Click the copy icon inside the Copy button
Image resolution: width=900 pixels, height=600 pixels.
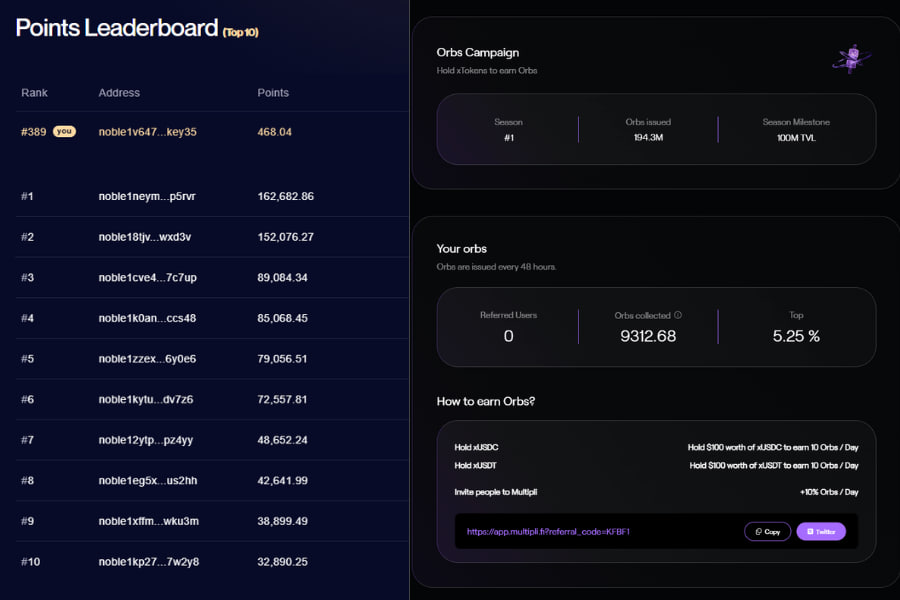pos(756,531)
